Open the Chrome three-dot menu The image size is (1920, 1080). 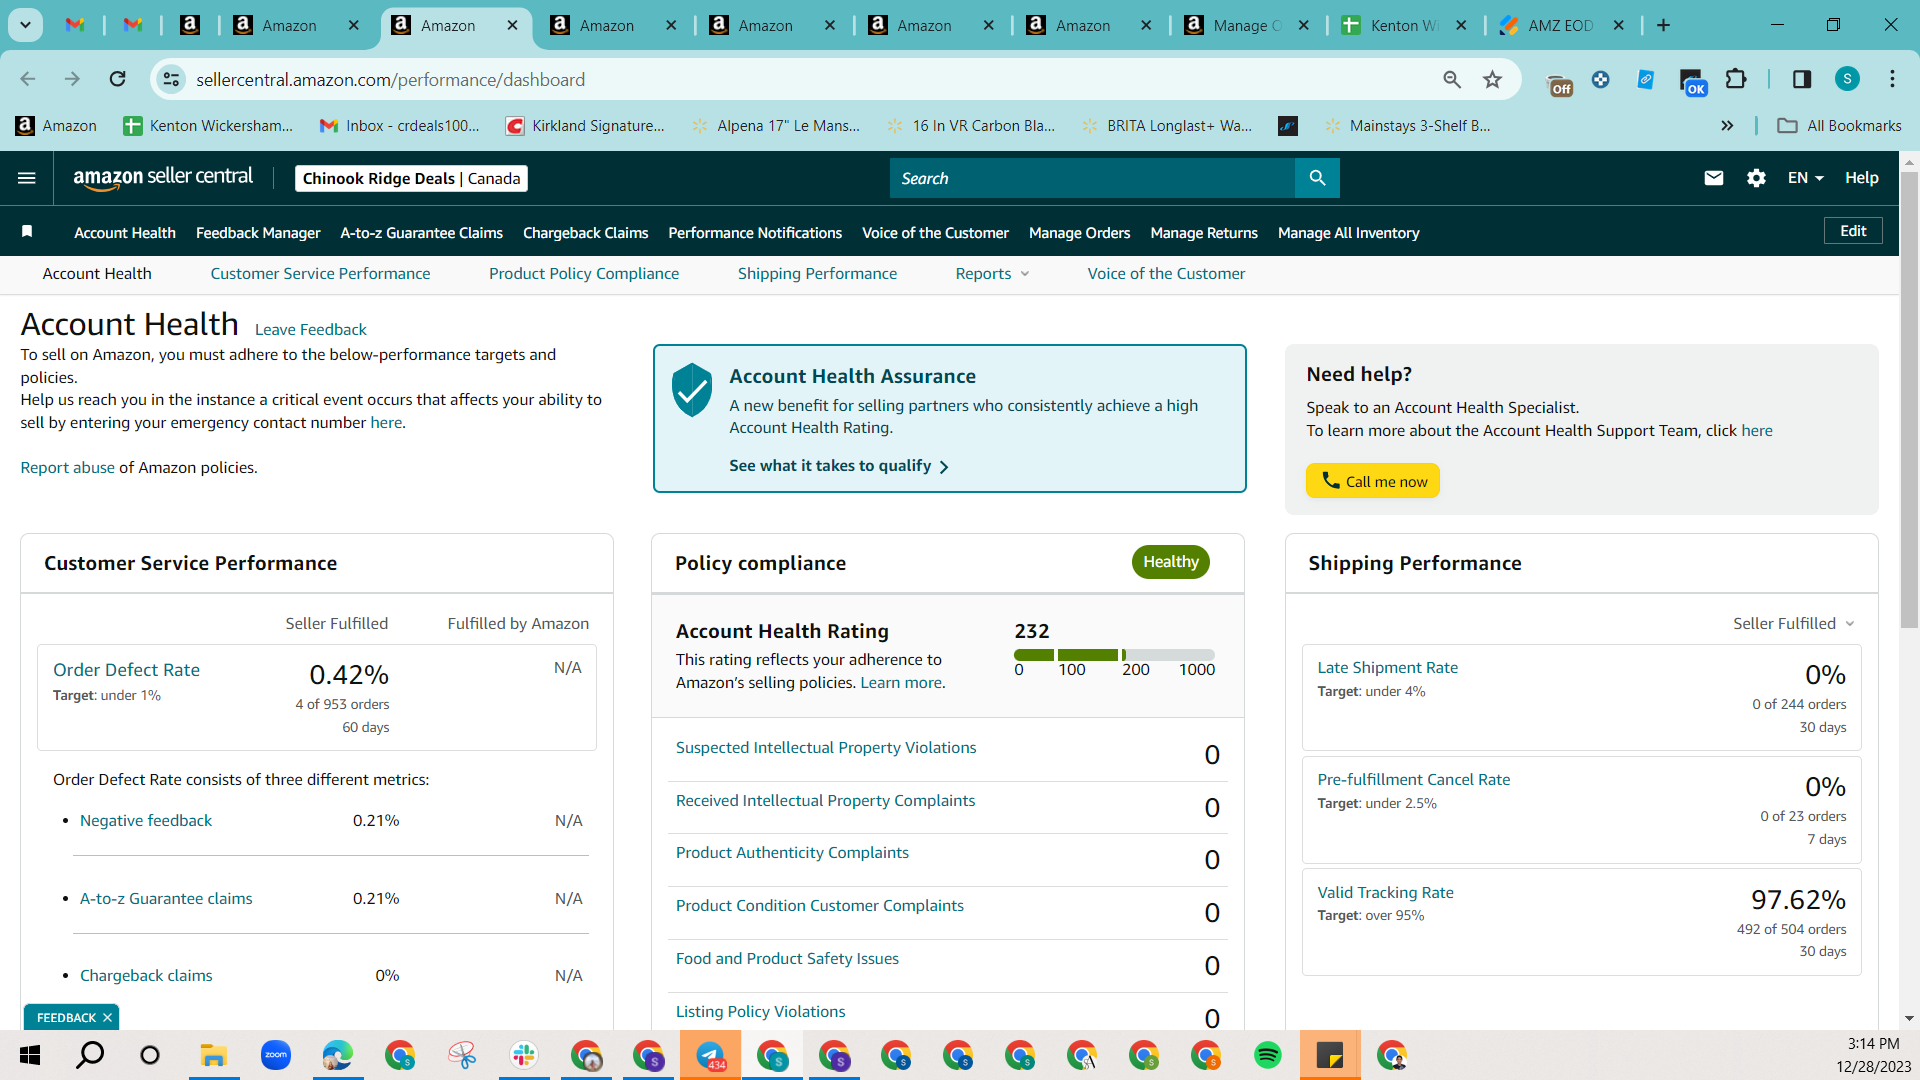coord(1892,79)
